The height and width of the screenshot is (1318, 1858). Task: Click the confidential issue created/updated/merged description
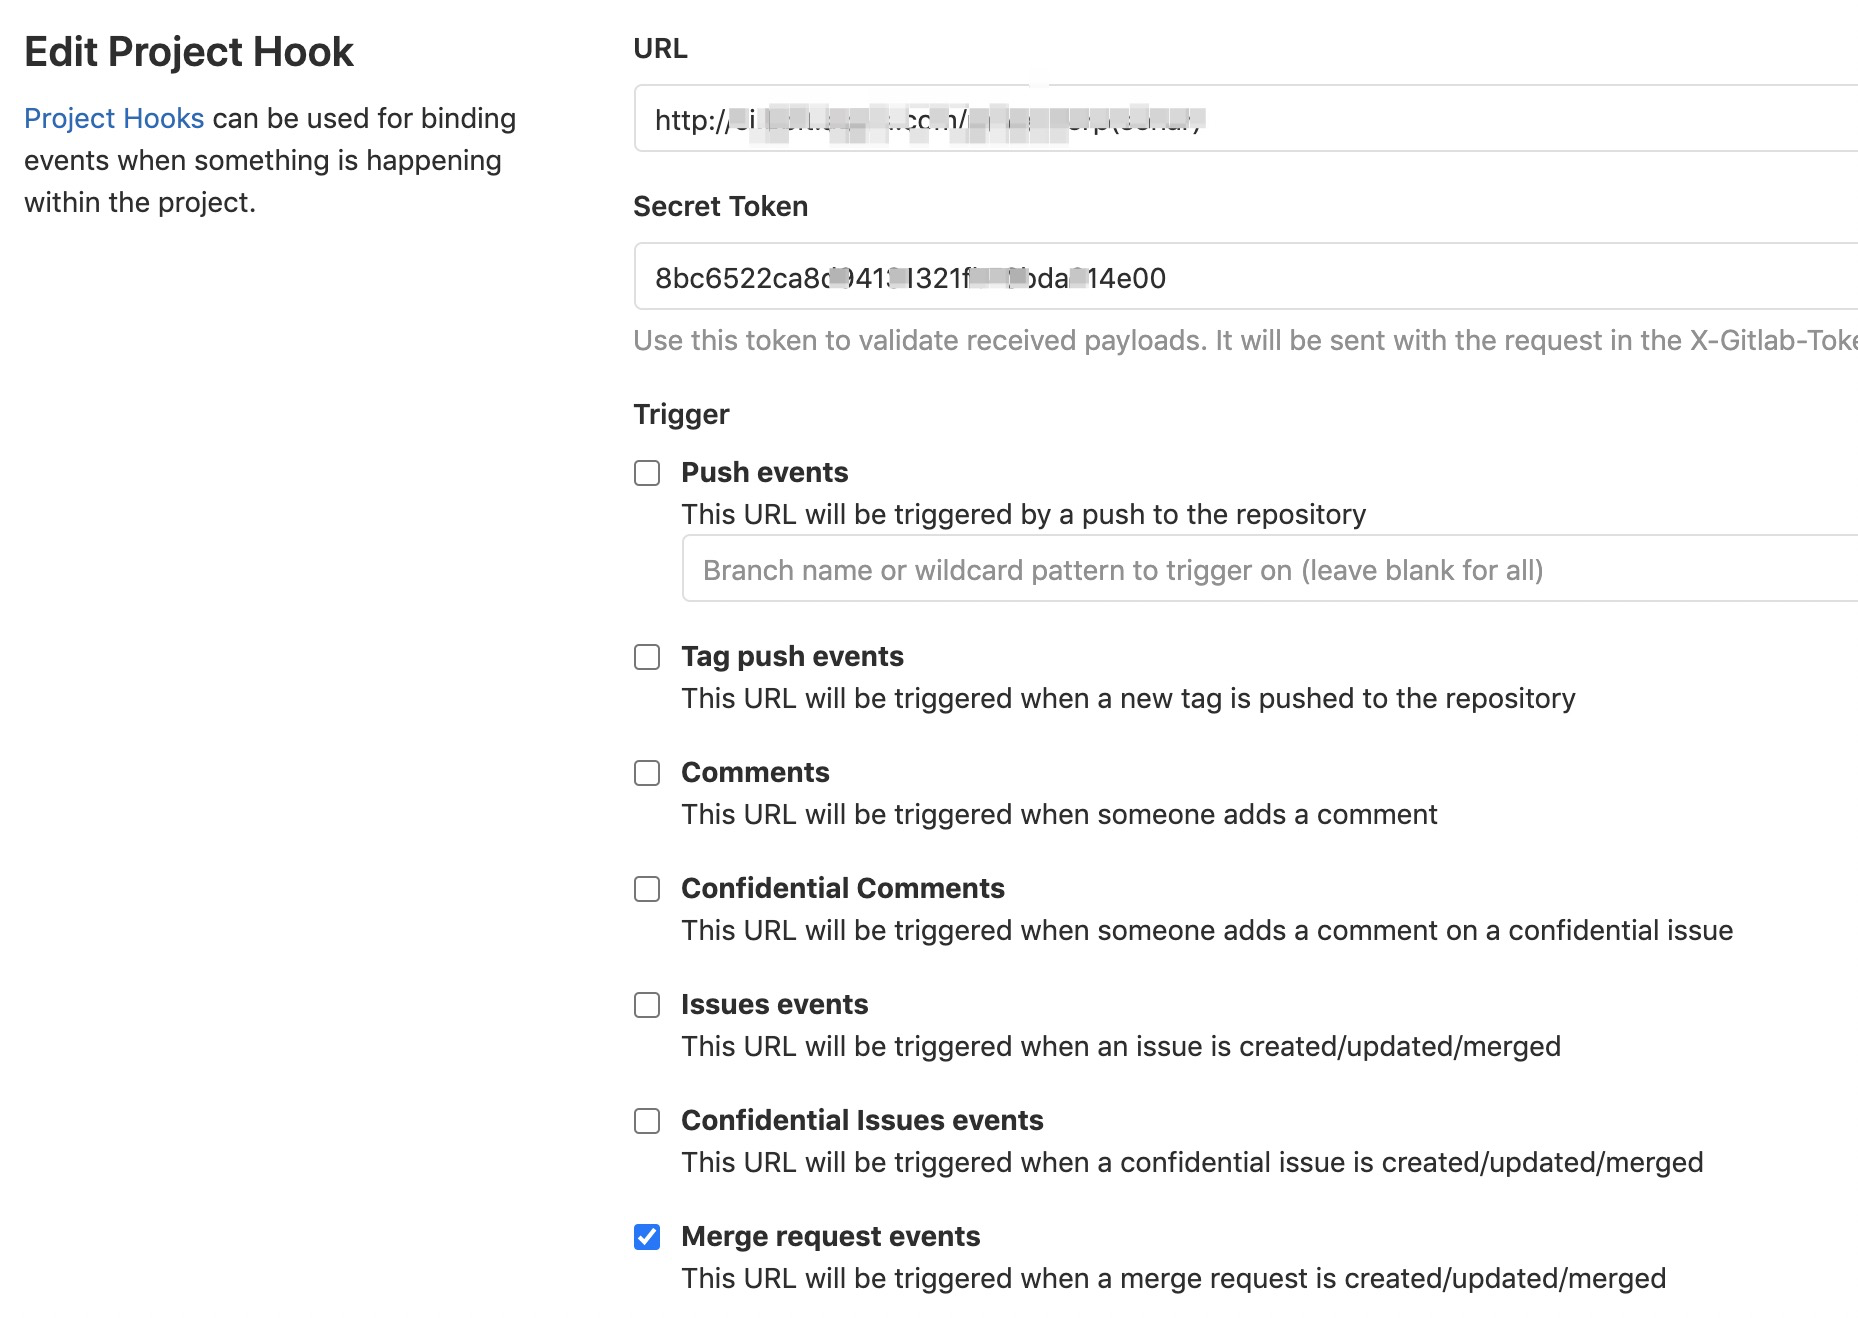pyautogui.click(x=1192, y=1162)
